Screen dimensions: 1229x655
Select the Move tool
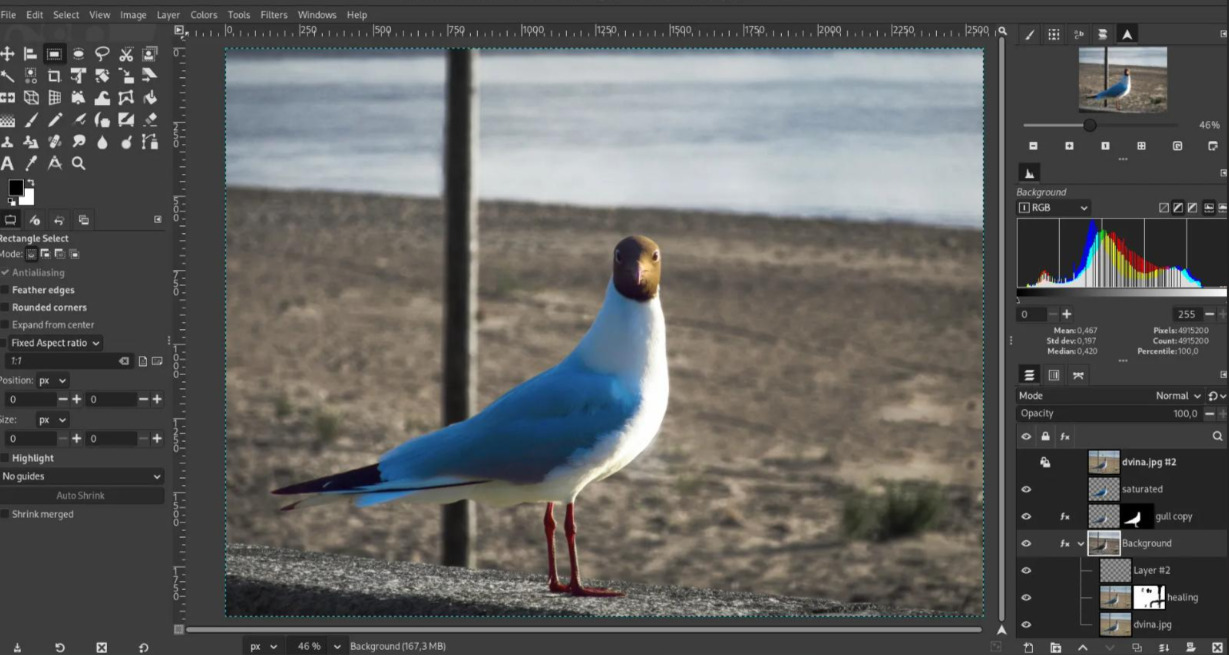click(7, 54)
